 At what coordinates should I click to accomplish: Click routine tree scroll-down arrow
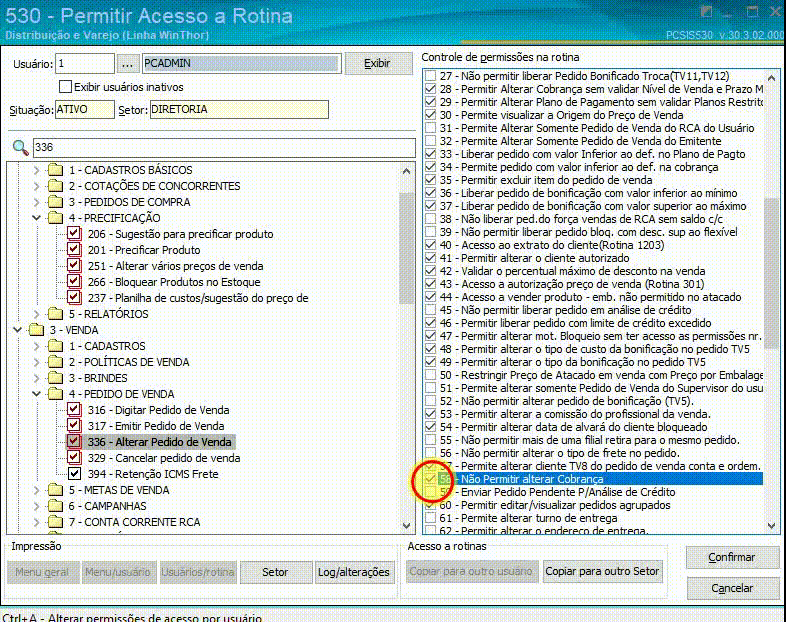click(407, 526)
